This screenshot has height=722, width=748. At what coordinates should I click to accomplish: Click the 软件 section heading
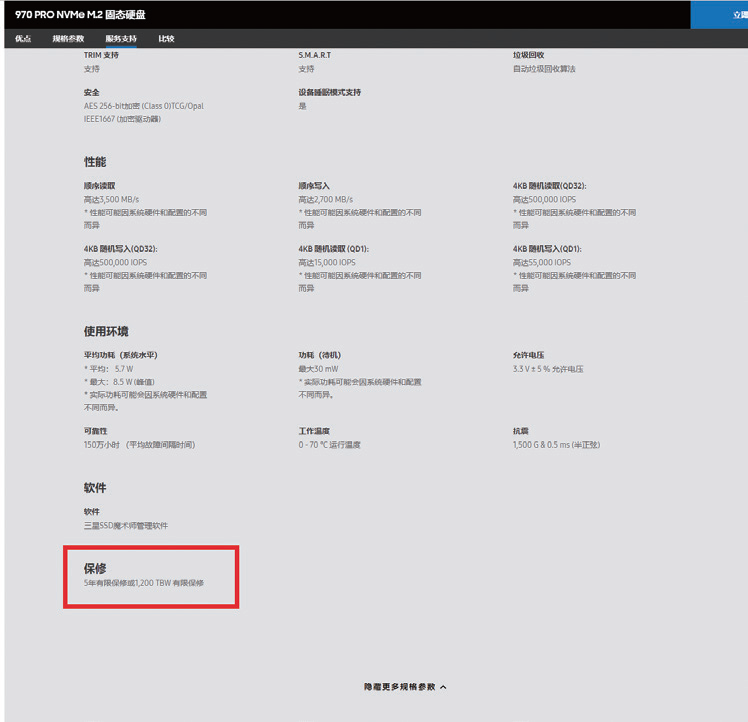pyautogui.click(x=95, y=488)
